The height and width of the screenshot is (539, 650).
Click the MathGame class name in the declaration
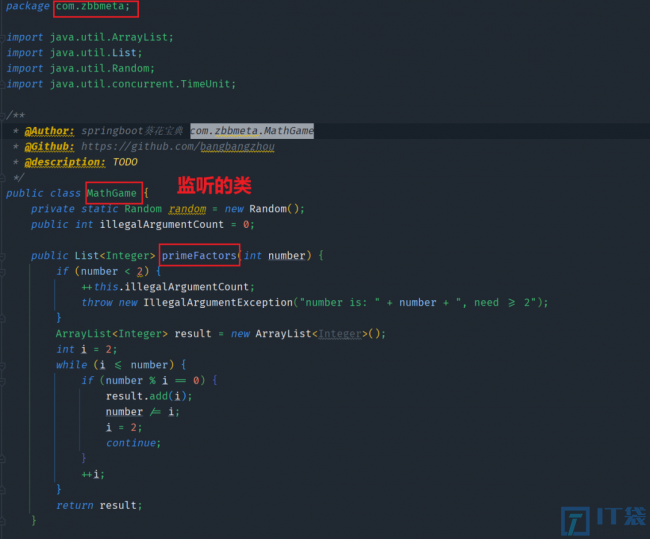[x=112, y=193]
